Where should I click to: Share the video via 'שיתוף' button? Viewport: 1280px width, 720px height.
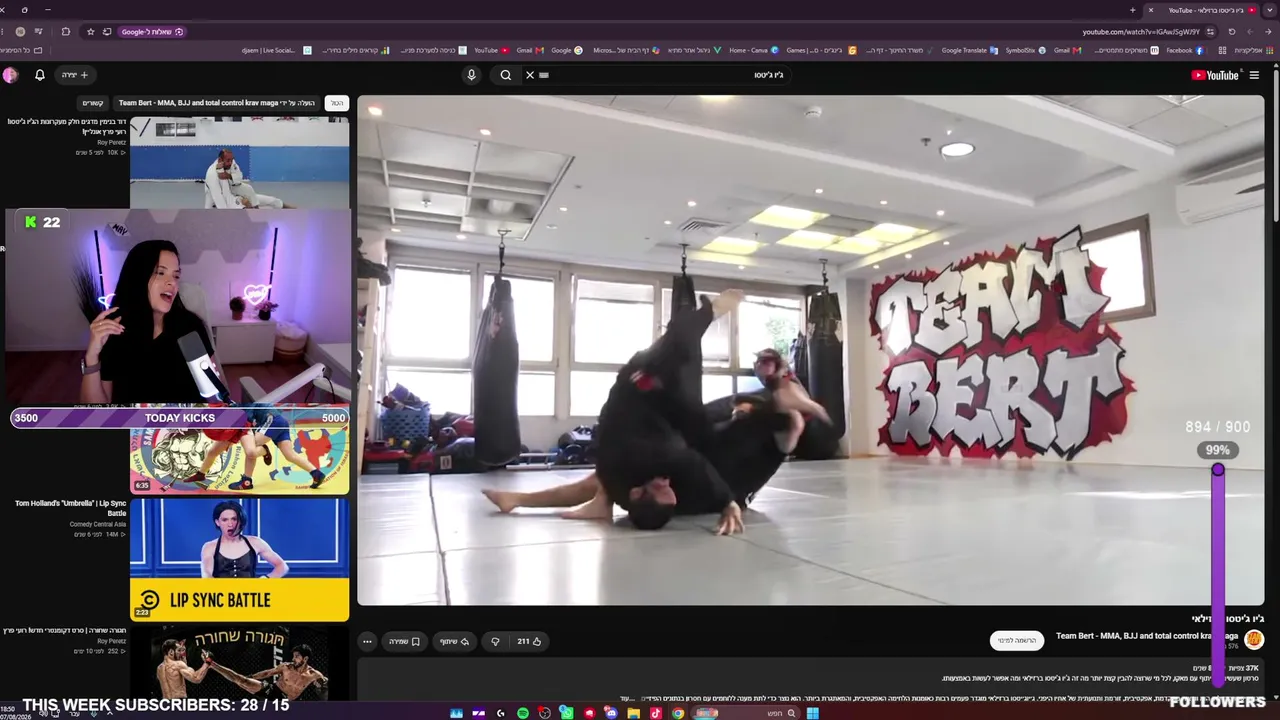(x=454, y=641)
